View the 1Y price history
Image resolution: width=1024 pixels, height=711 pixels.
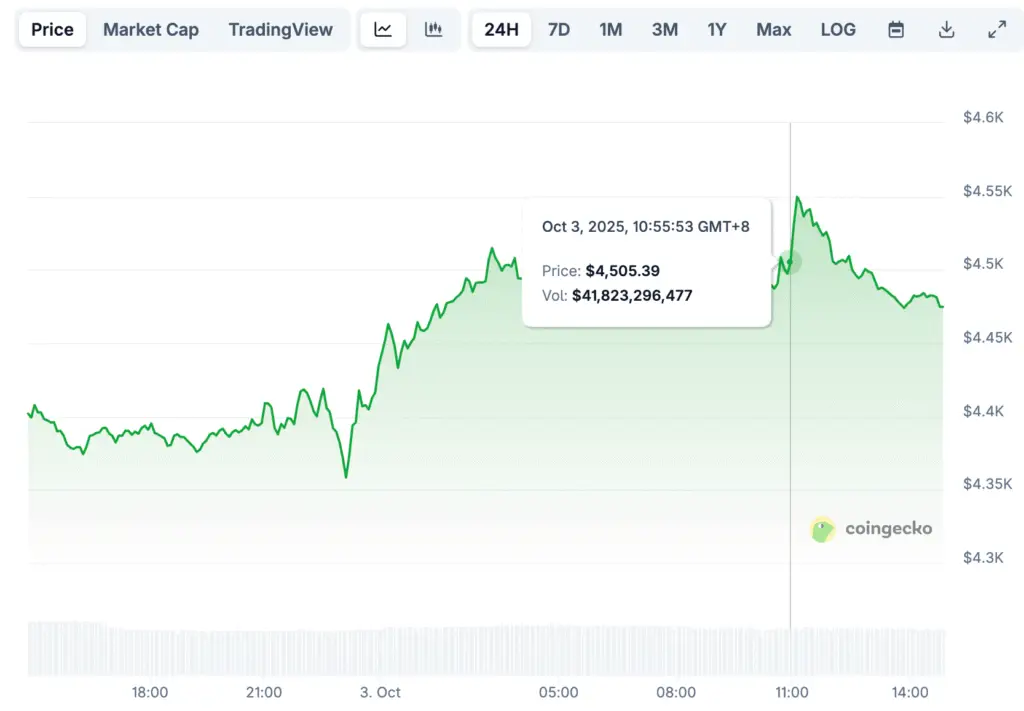point(717,30)
